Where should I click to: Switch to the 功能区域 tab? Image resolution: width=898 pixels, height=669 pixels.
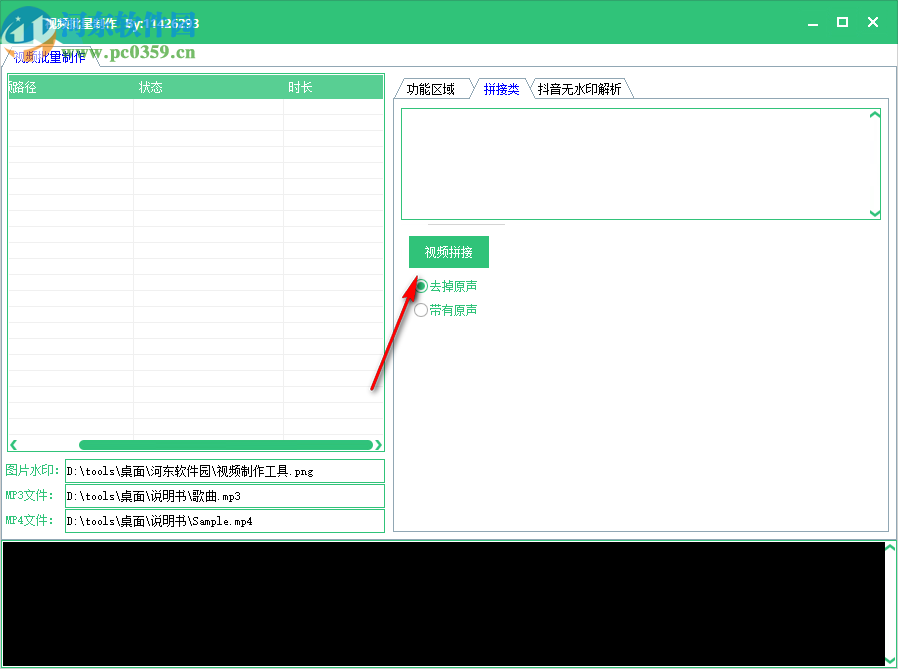click(431, 89)
